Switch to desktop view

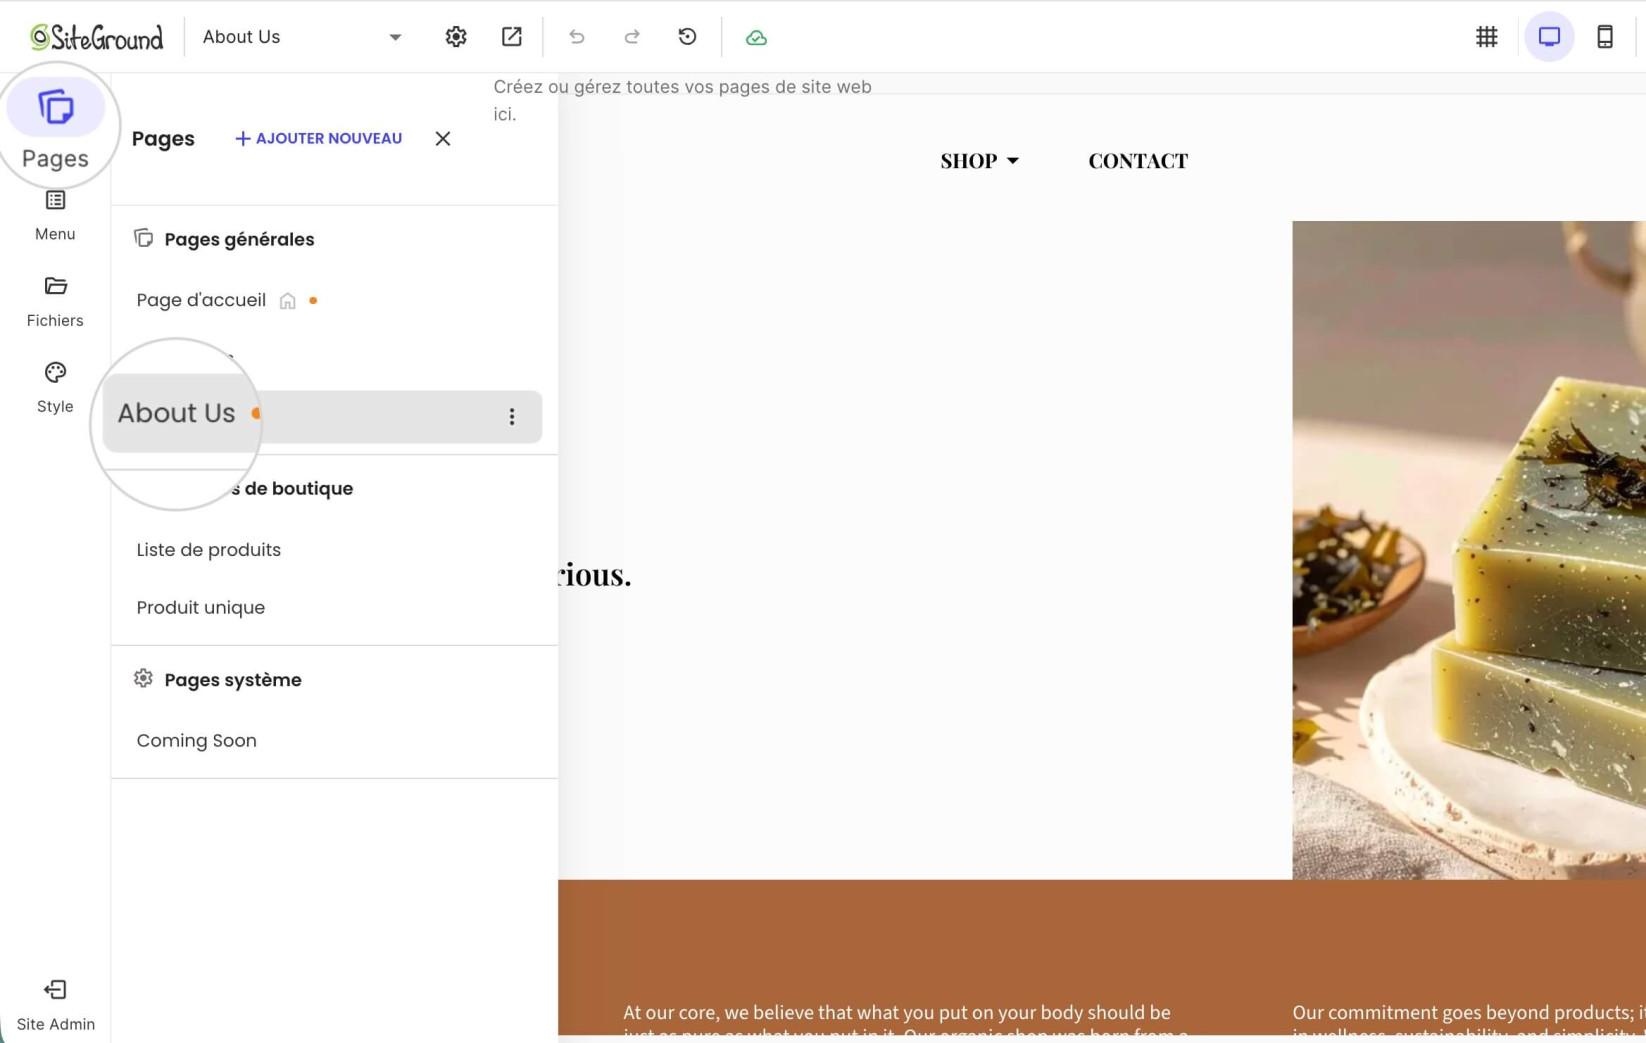[x=1549, y=37]
